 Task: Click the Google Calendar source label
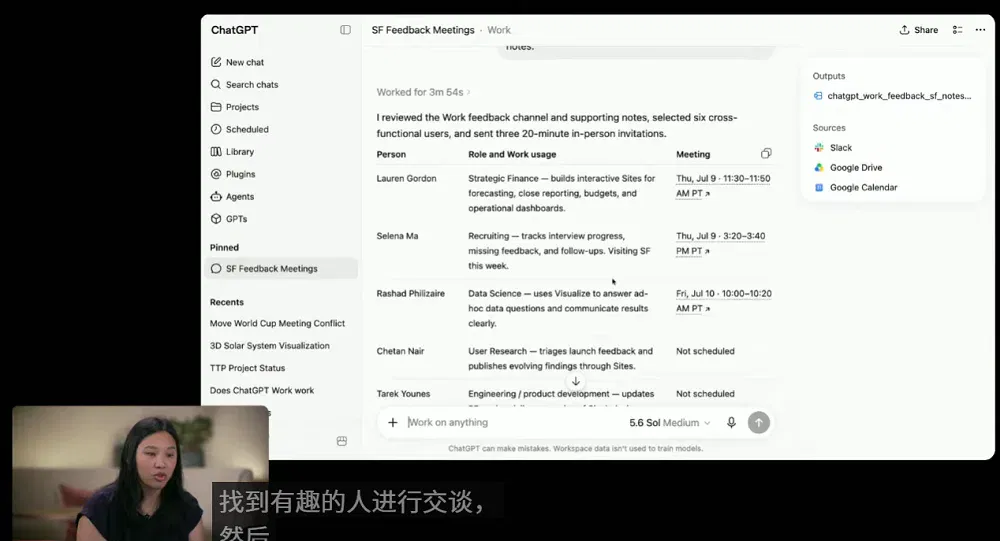point(864,187)
